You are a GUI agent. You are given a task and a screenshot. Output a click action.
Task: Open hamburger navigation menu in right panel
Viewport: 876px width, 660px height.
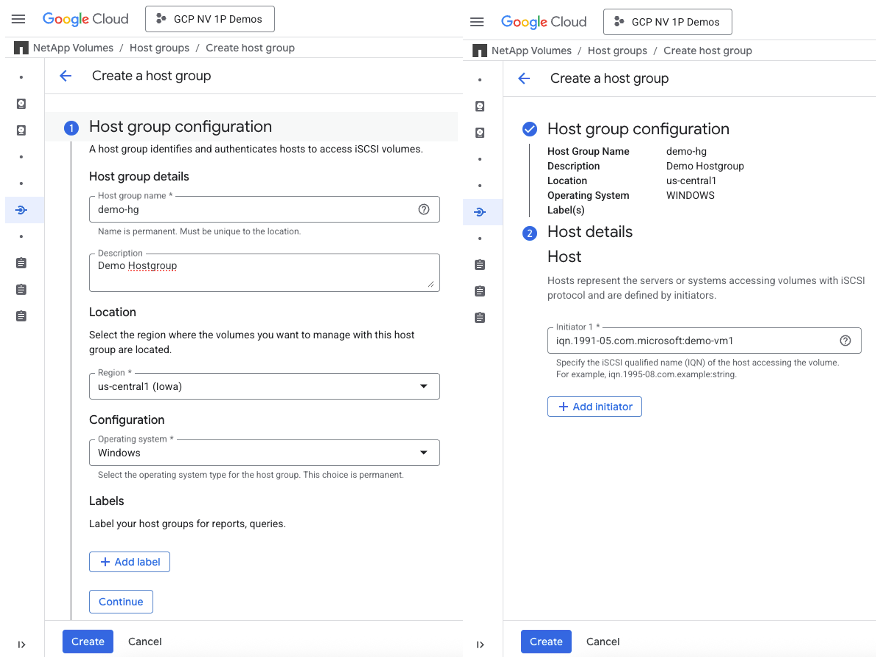477,22
